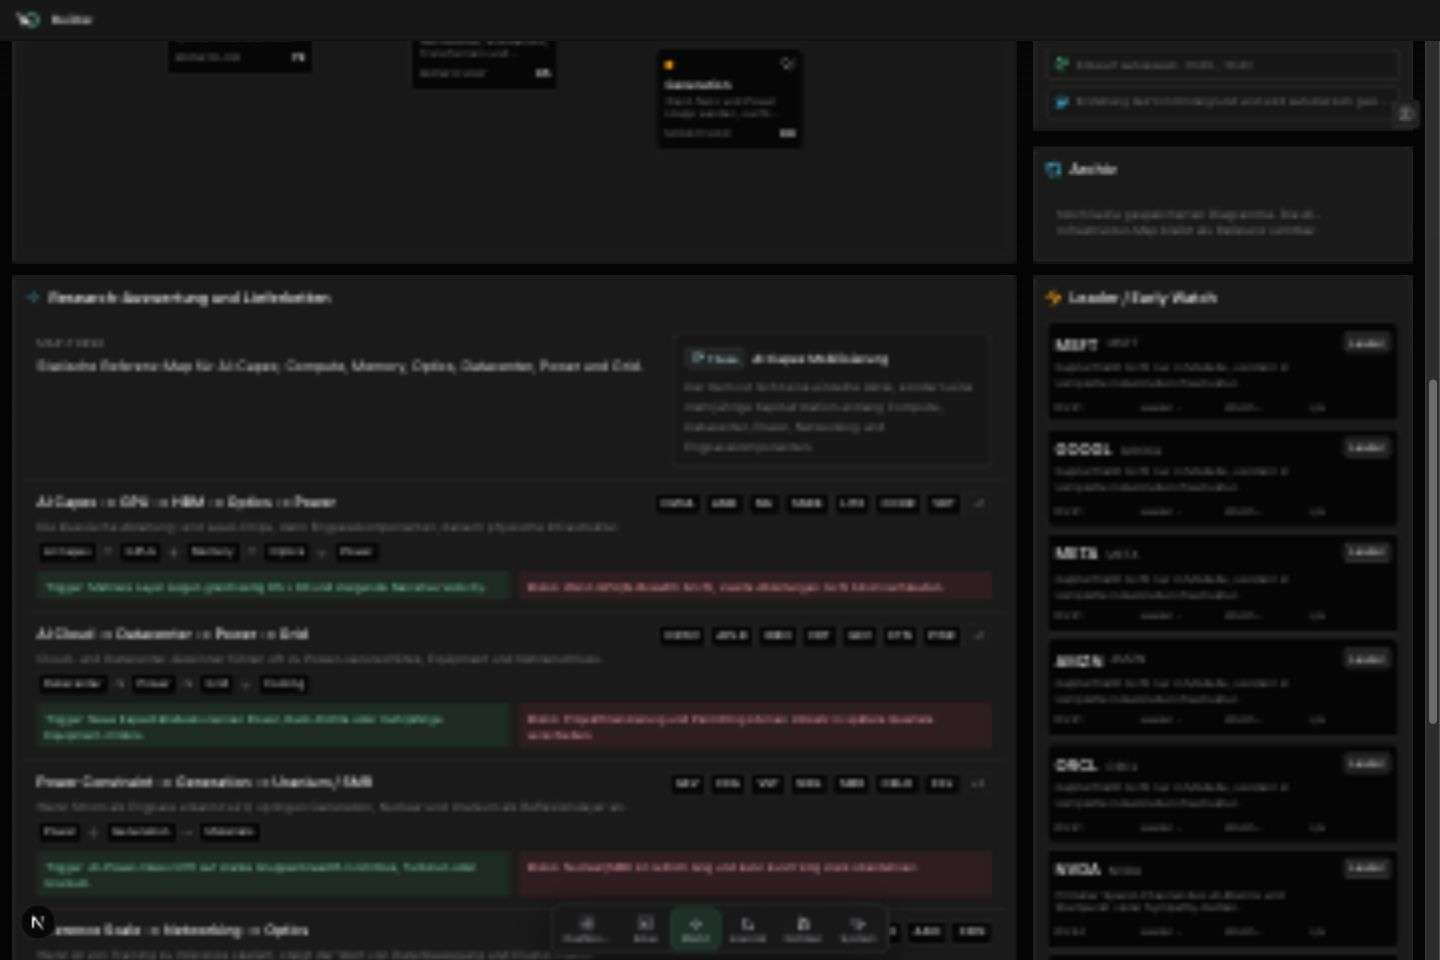Open the ORCL card in Leader / Early Watch

coord(1222,793)
